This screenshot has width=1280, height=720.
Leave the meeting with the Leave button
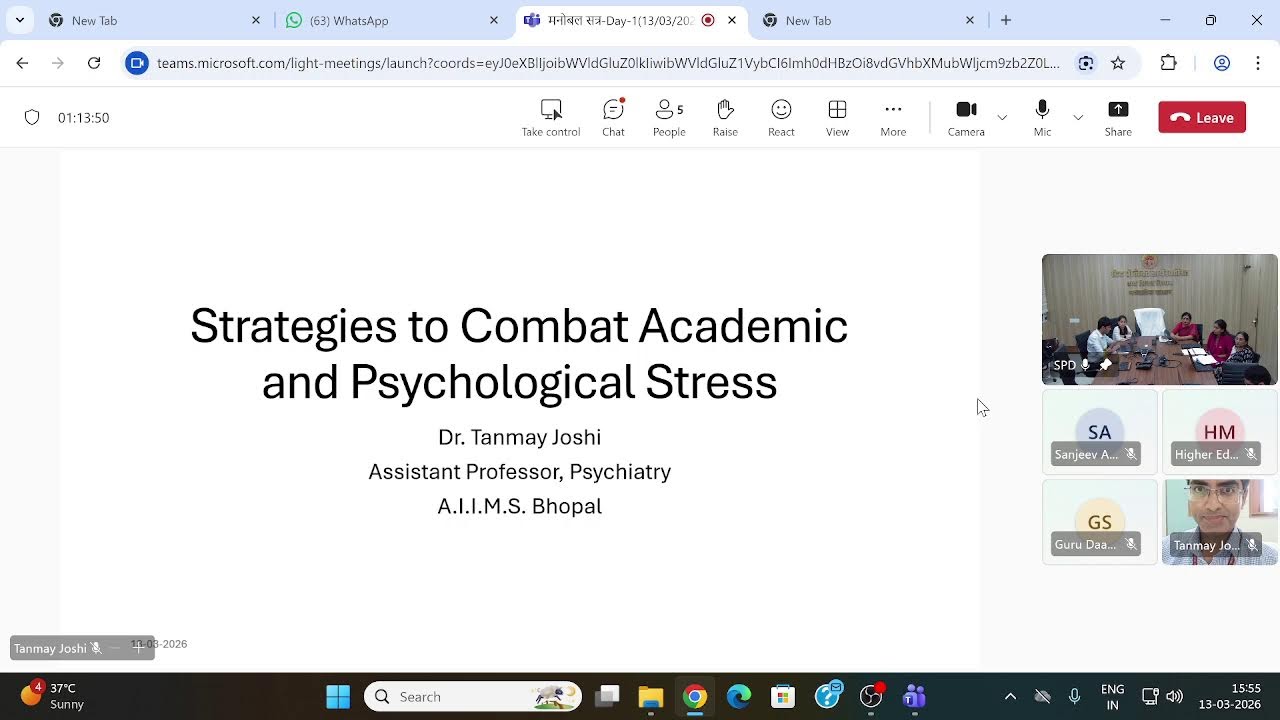click(x=1202, y=117)
